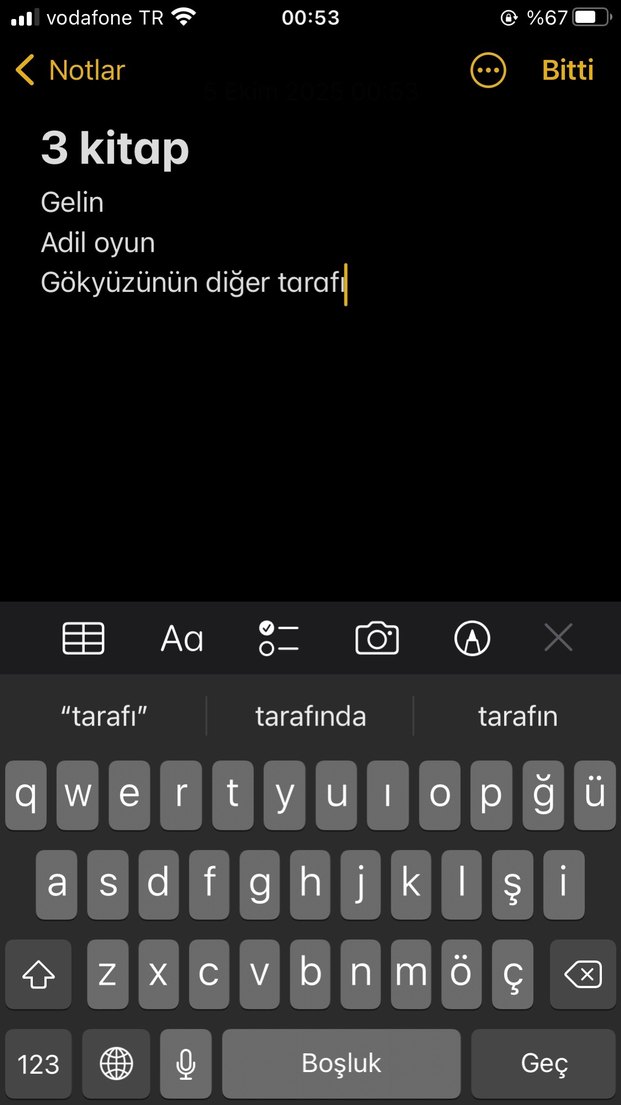Dismiss the formatting toolbar with the X
621x1105 pixels.
(558, 638)
